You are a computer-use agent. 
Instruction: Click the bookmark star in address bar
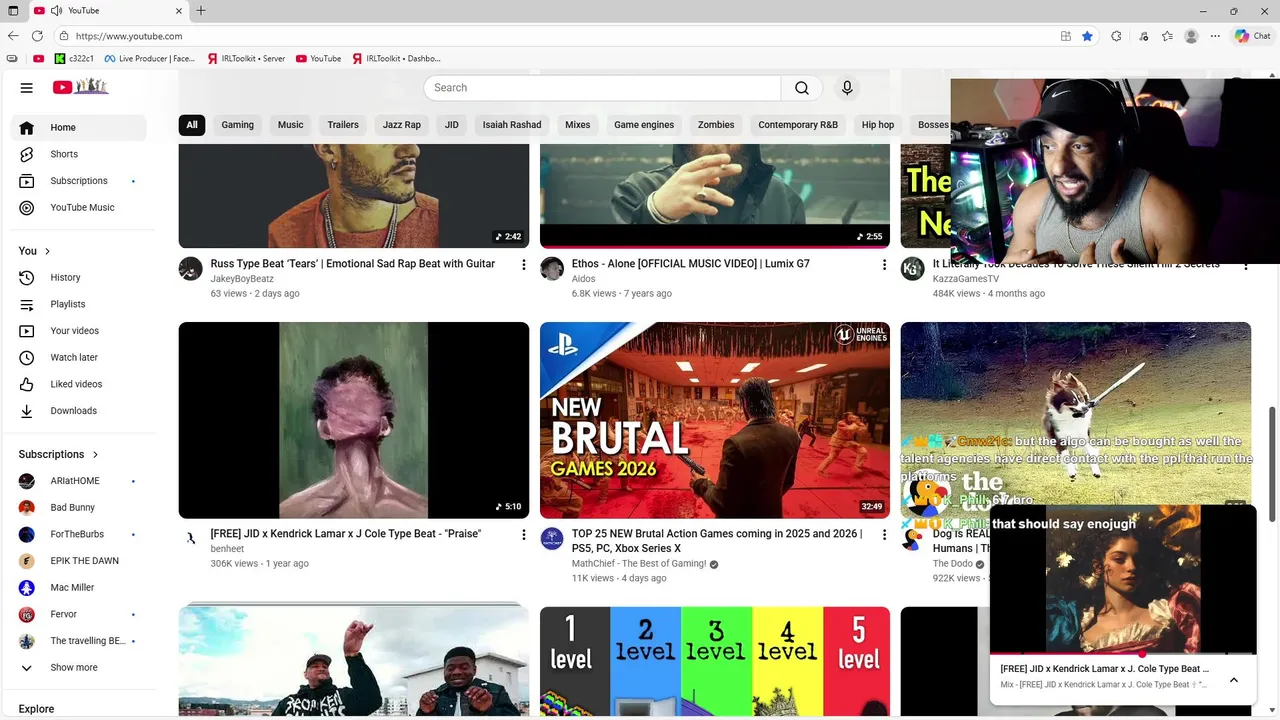(x=1087, y=36)
